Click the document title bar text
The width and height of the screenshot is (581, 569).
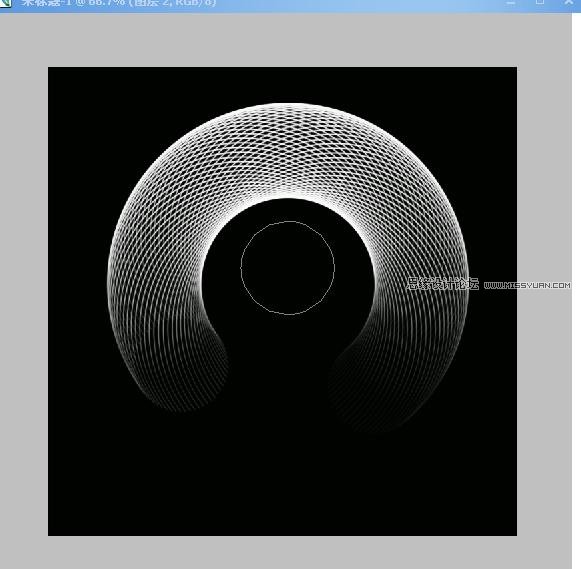pos(119,2)
